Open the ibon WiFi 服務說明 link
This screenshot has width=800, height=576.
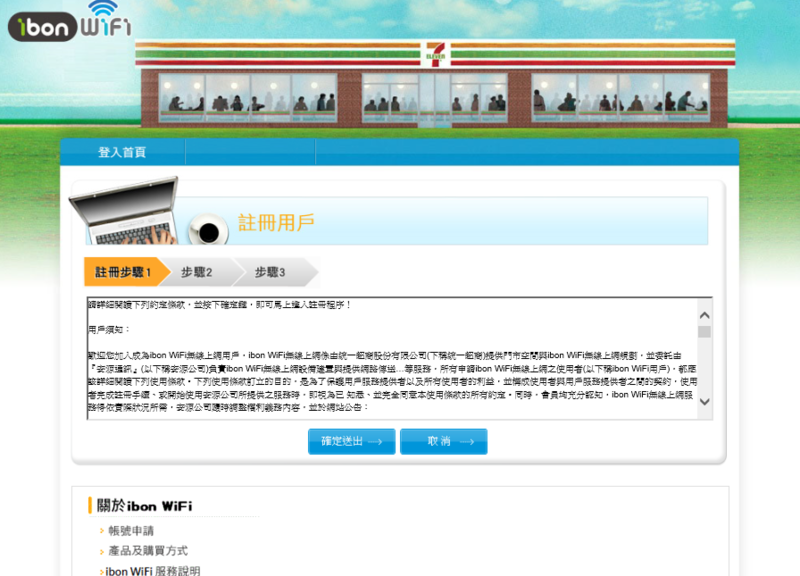pos(153,571)
